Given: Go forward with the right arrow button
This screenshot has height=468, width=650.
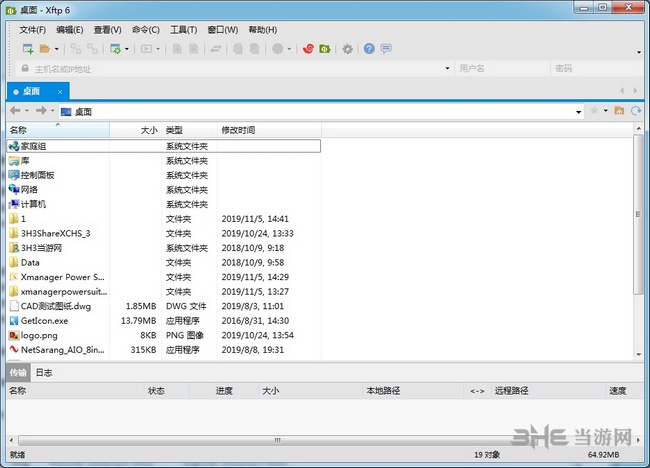Looking at the screenshot, I should [41, 111].
